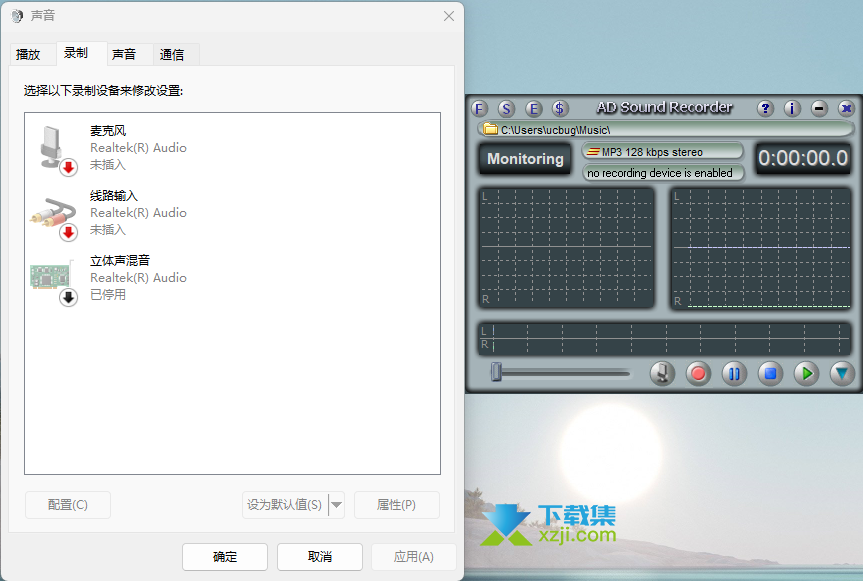This screenshot has height=581, width=863.
Task: Play the recording with the green Play button
Action: point(806,374)
